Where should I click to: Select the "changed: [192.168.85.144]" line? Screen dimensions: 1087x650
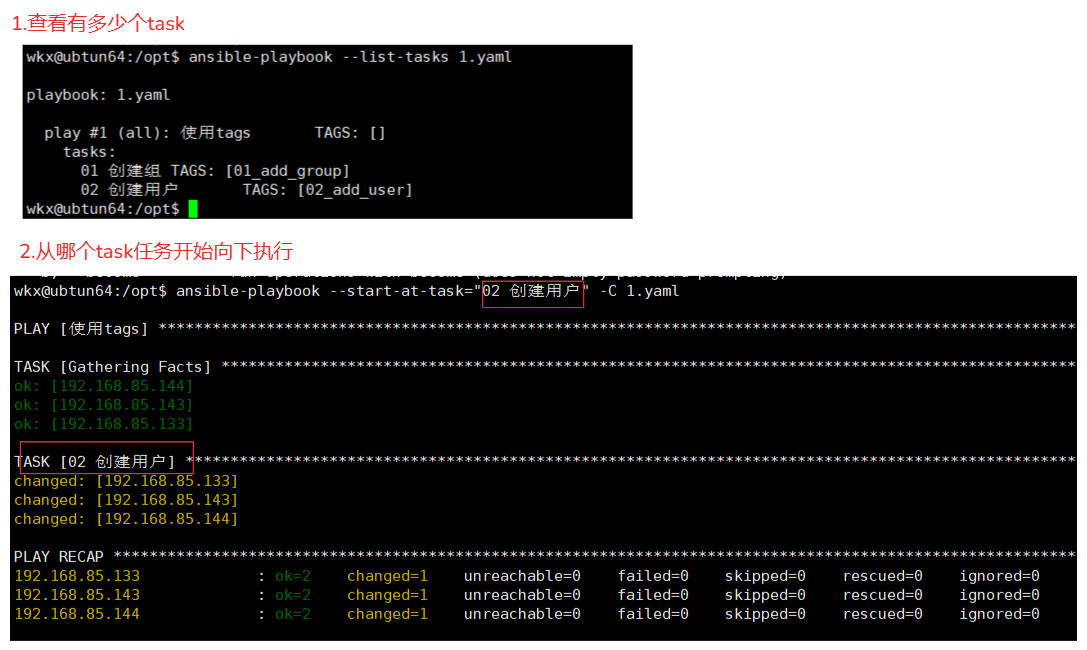[x=126, y=518]
